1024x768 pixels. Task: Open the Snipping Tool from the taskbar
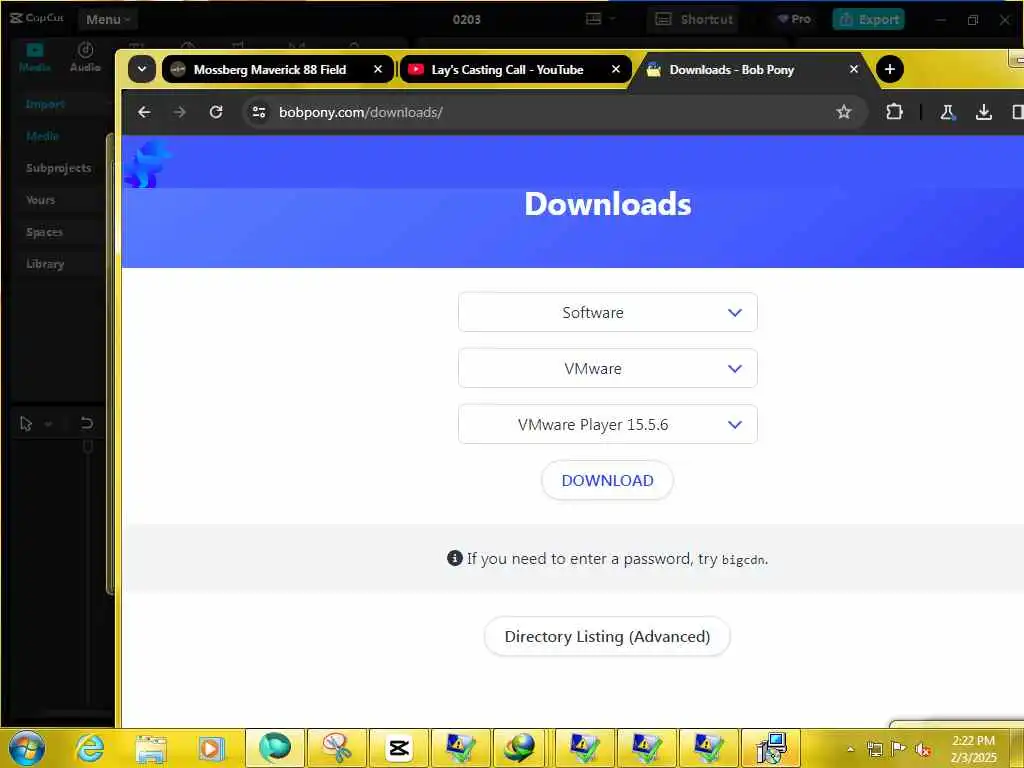337,748
